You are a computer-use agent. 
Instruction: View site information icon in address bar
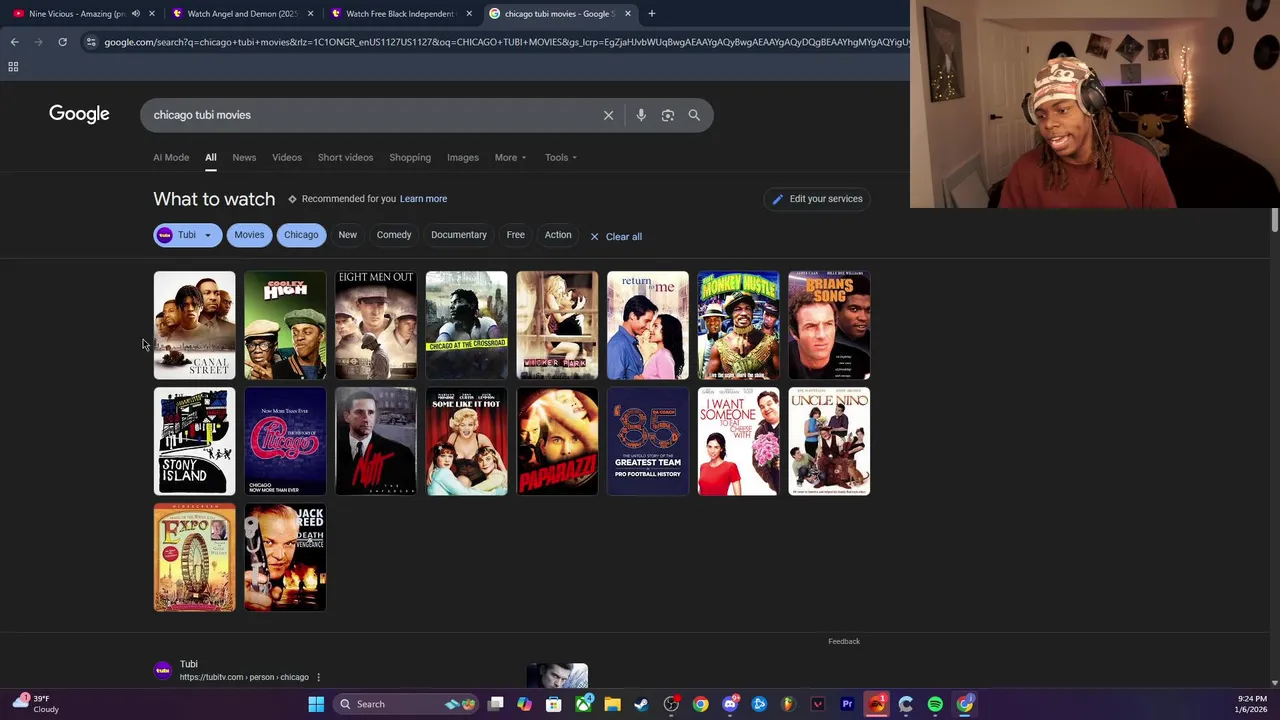pyautogui.click(x=91, y=42)
